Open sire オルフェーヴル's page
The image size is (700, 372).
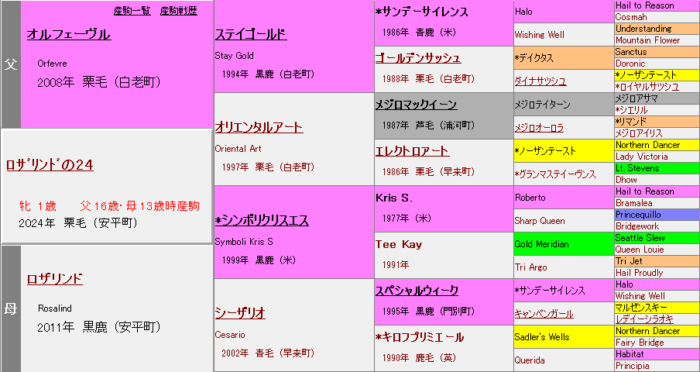pos(69,34)
